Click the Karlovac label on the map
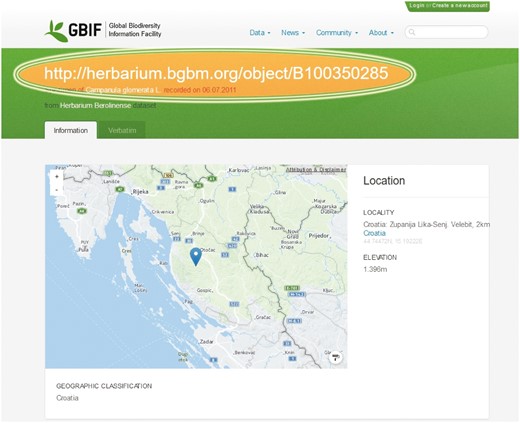 238,170
